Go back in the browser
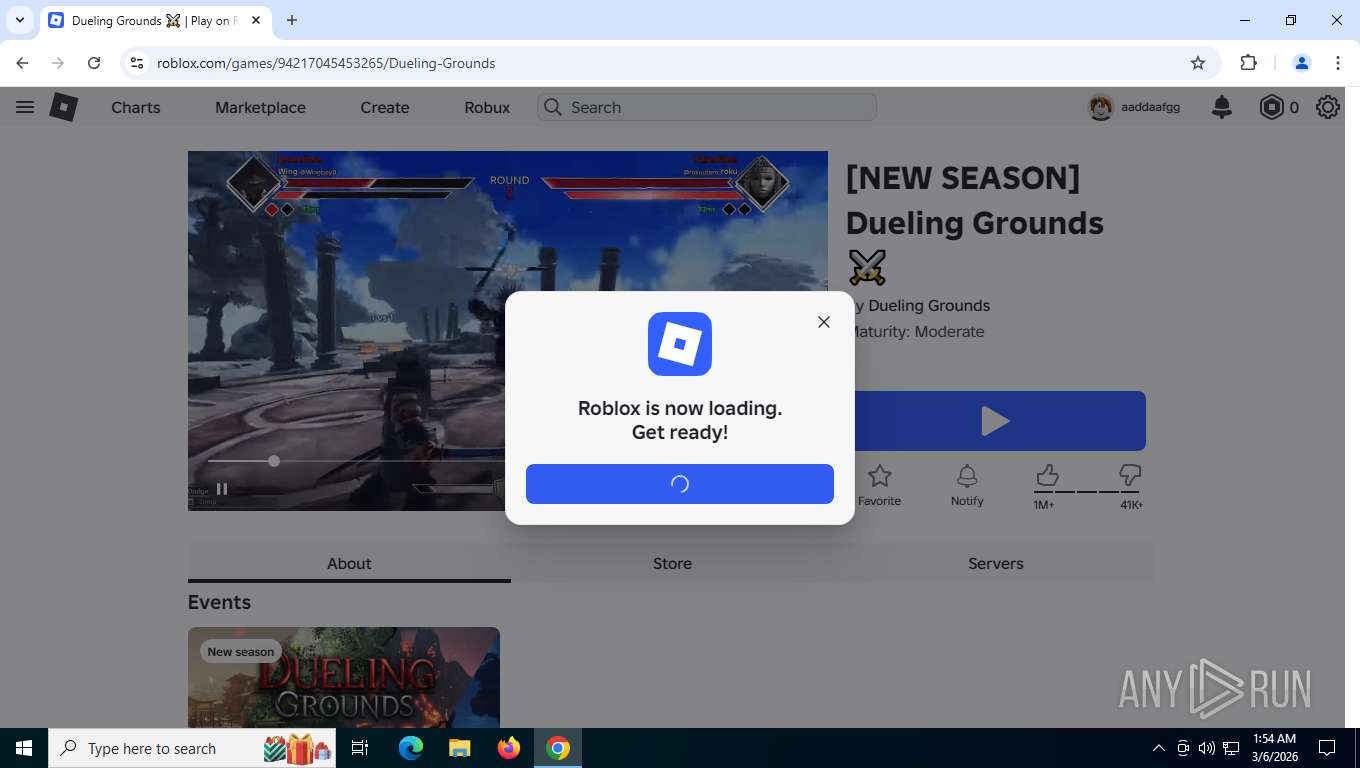 pos(22,63)
